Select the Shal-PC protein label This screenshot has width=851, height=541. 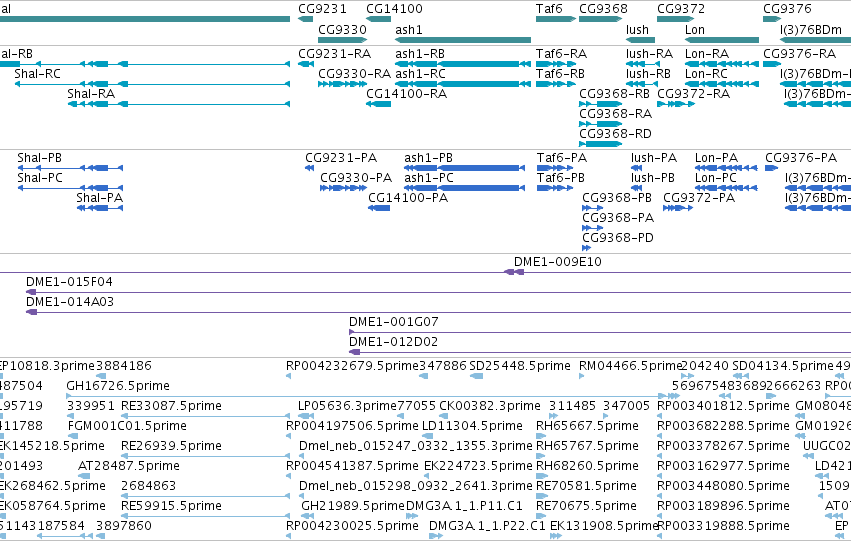click(40, 178)
